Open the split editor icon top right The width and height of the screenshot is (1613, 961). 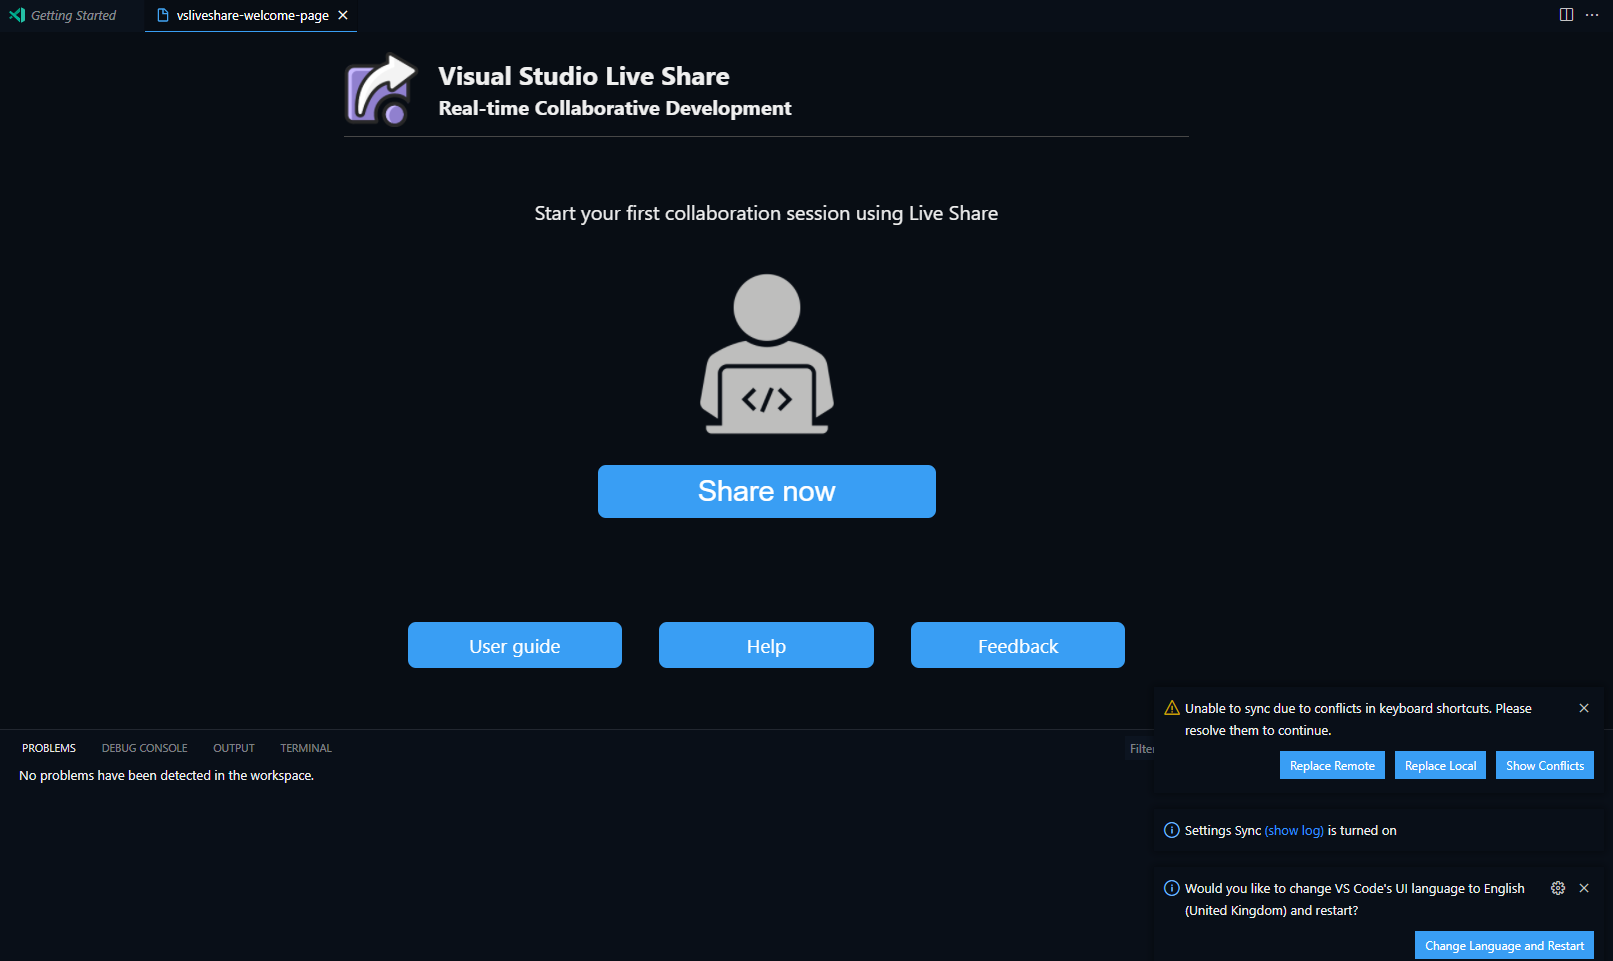tap(1565, 14)
